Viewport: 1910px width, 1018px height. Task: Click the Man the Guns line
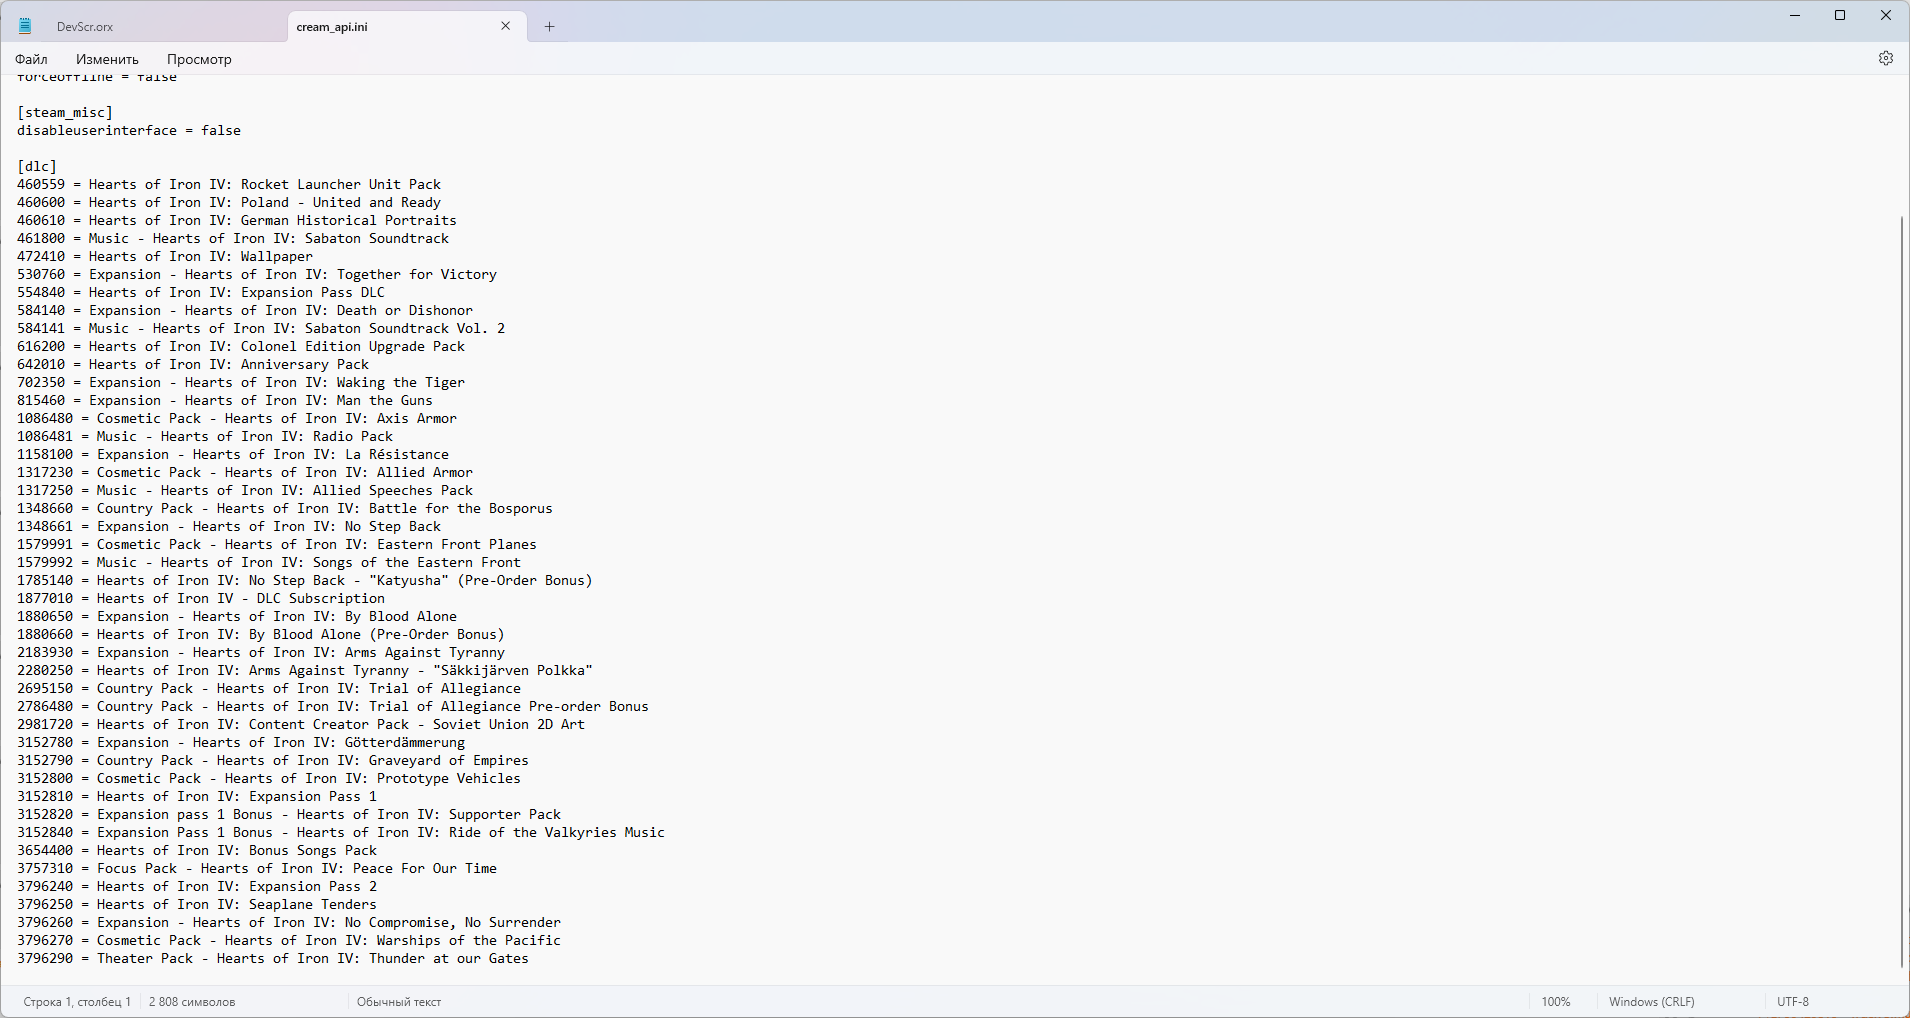click(225, 401)
